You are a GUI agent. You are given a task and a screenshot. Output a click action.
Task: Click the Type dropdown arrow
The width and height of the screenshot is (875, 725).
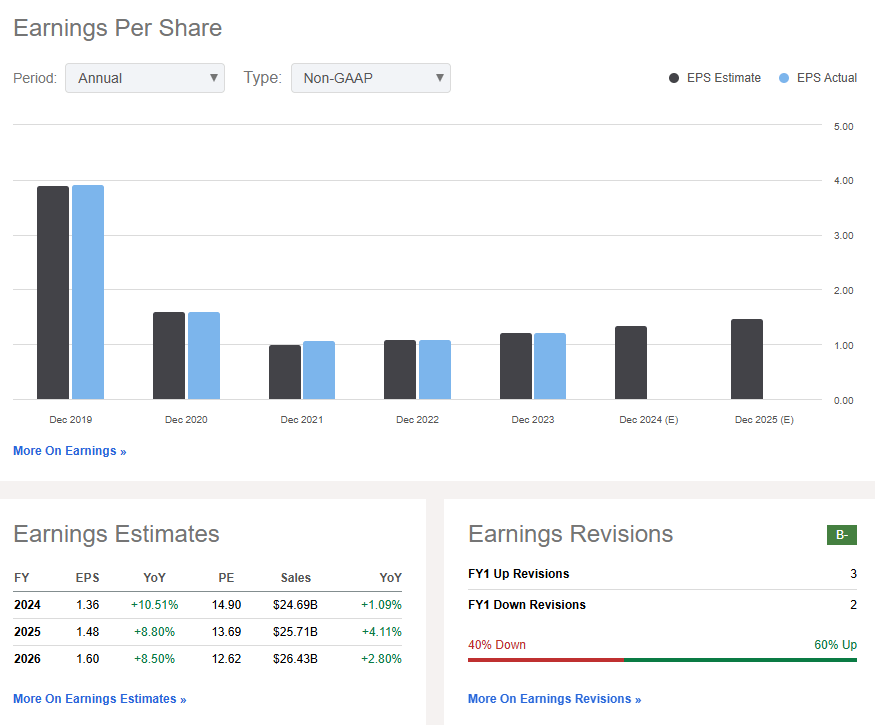tap(440, 77)
